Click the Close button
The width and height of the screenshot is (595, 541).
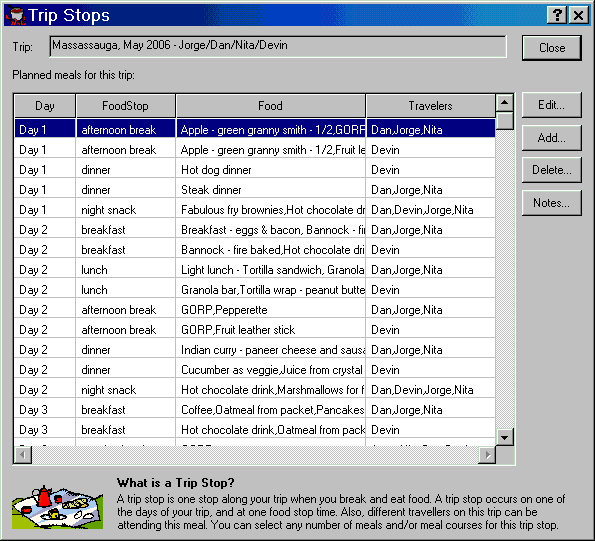[x=552, y=48]
